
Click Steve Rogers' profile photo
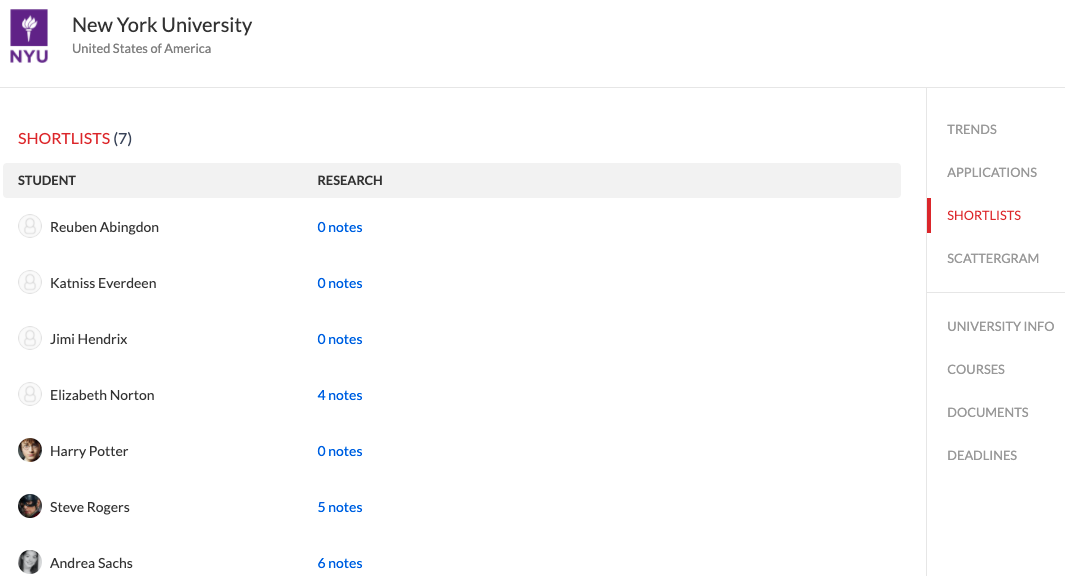30,507
